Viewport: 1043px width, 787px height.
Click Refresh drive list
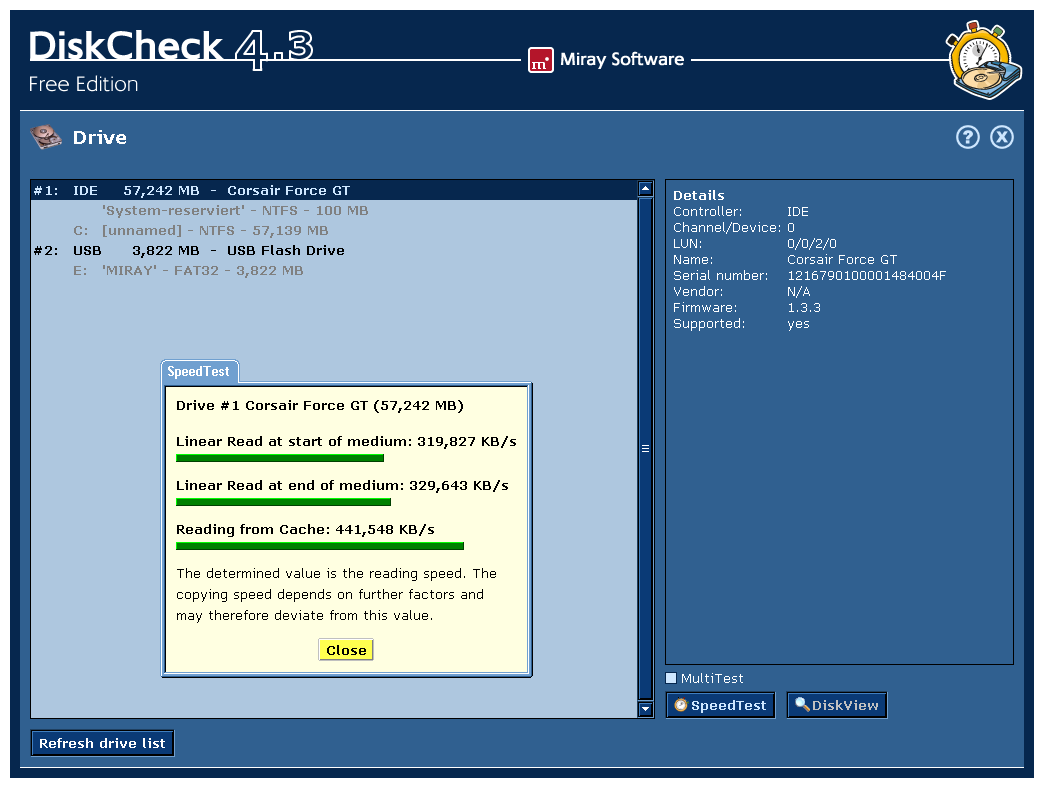(x=102, y=743)
